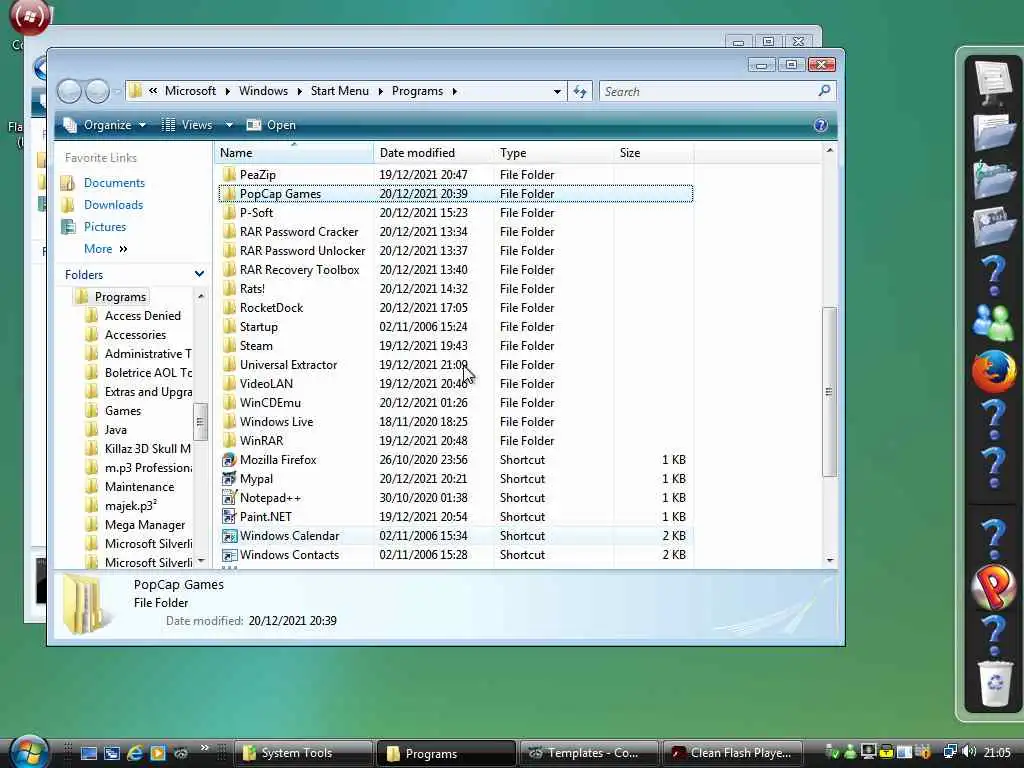The width and height of the screenshot is (1024, 768).
Task: Select Accessories in folder tree
Action: [x=135, y=335]
